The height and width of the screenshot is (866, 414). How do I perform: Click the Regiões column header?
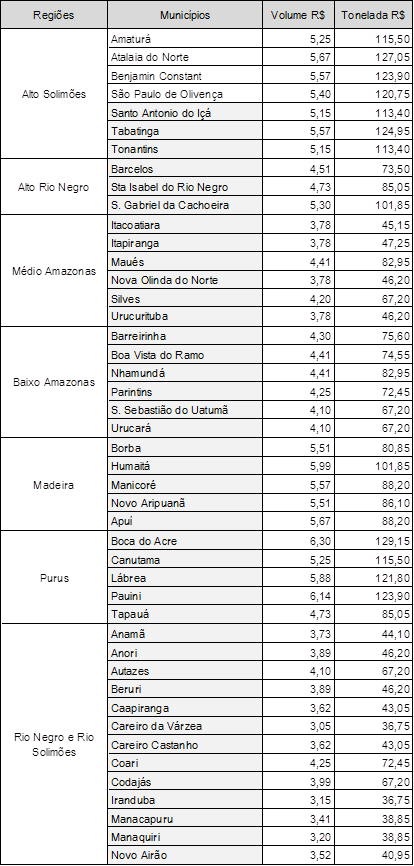54,15
